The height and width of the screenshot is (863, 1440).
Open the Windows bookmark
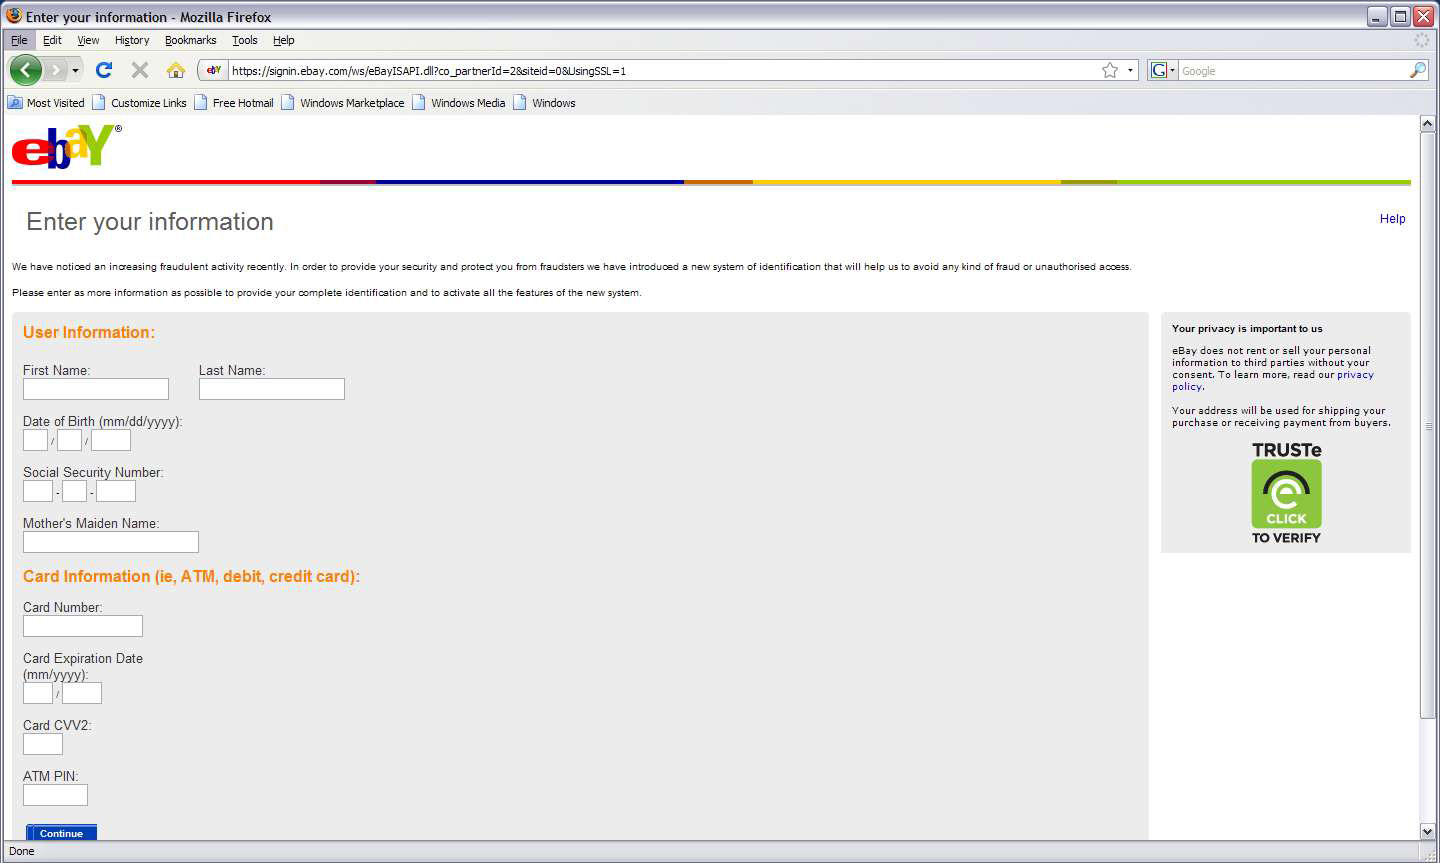(544, 103)
